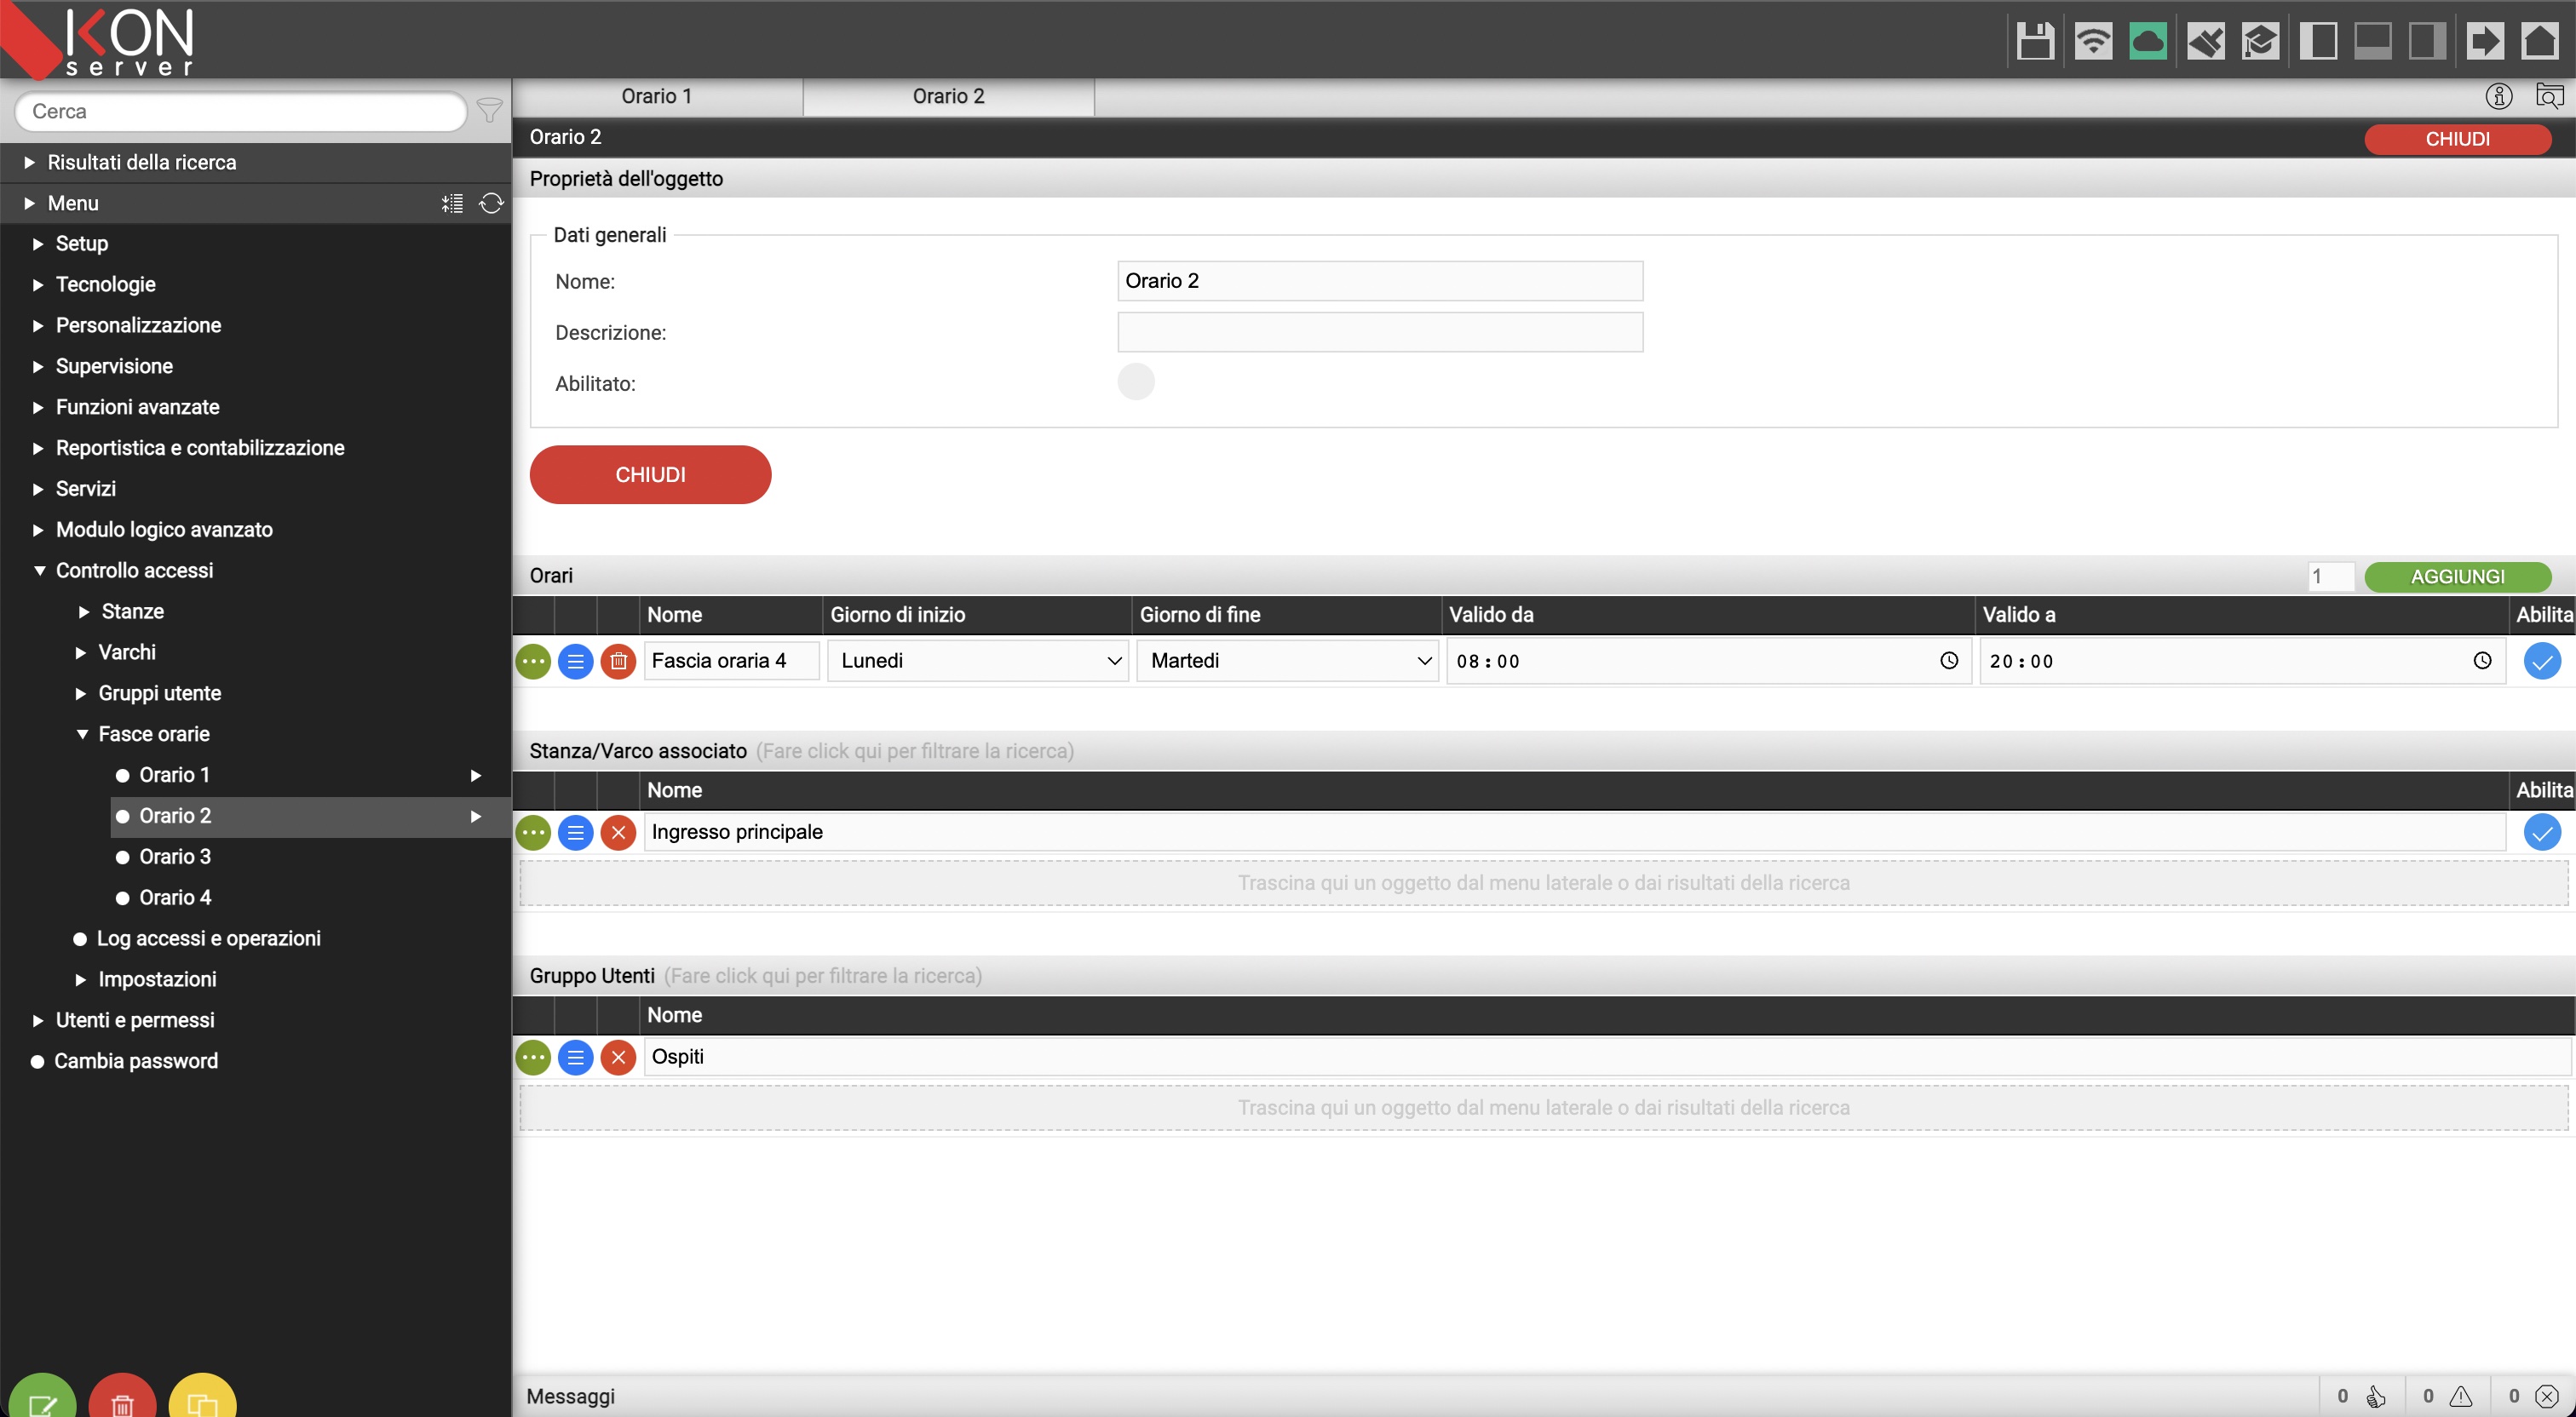Click the search window icon at top right

2550,96
